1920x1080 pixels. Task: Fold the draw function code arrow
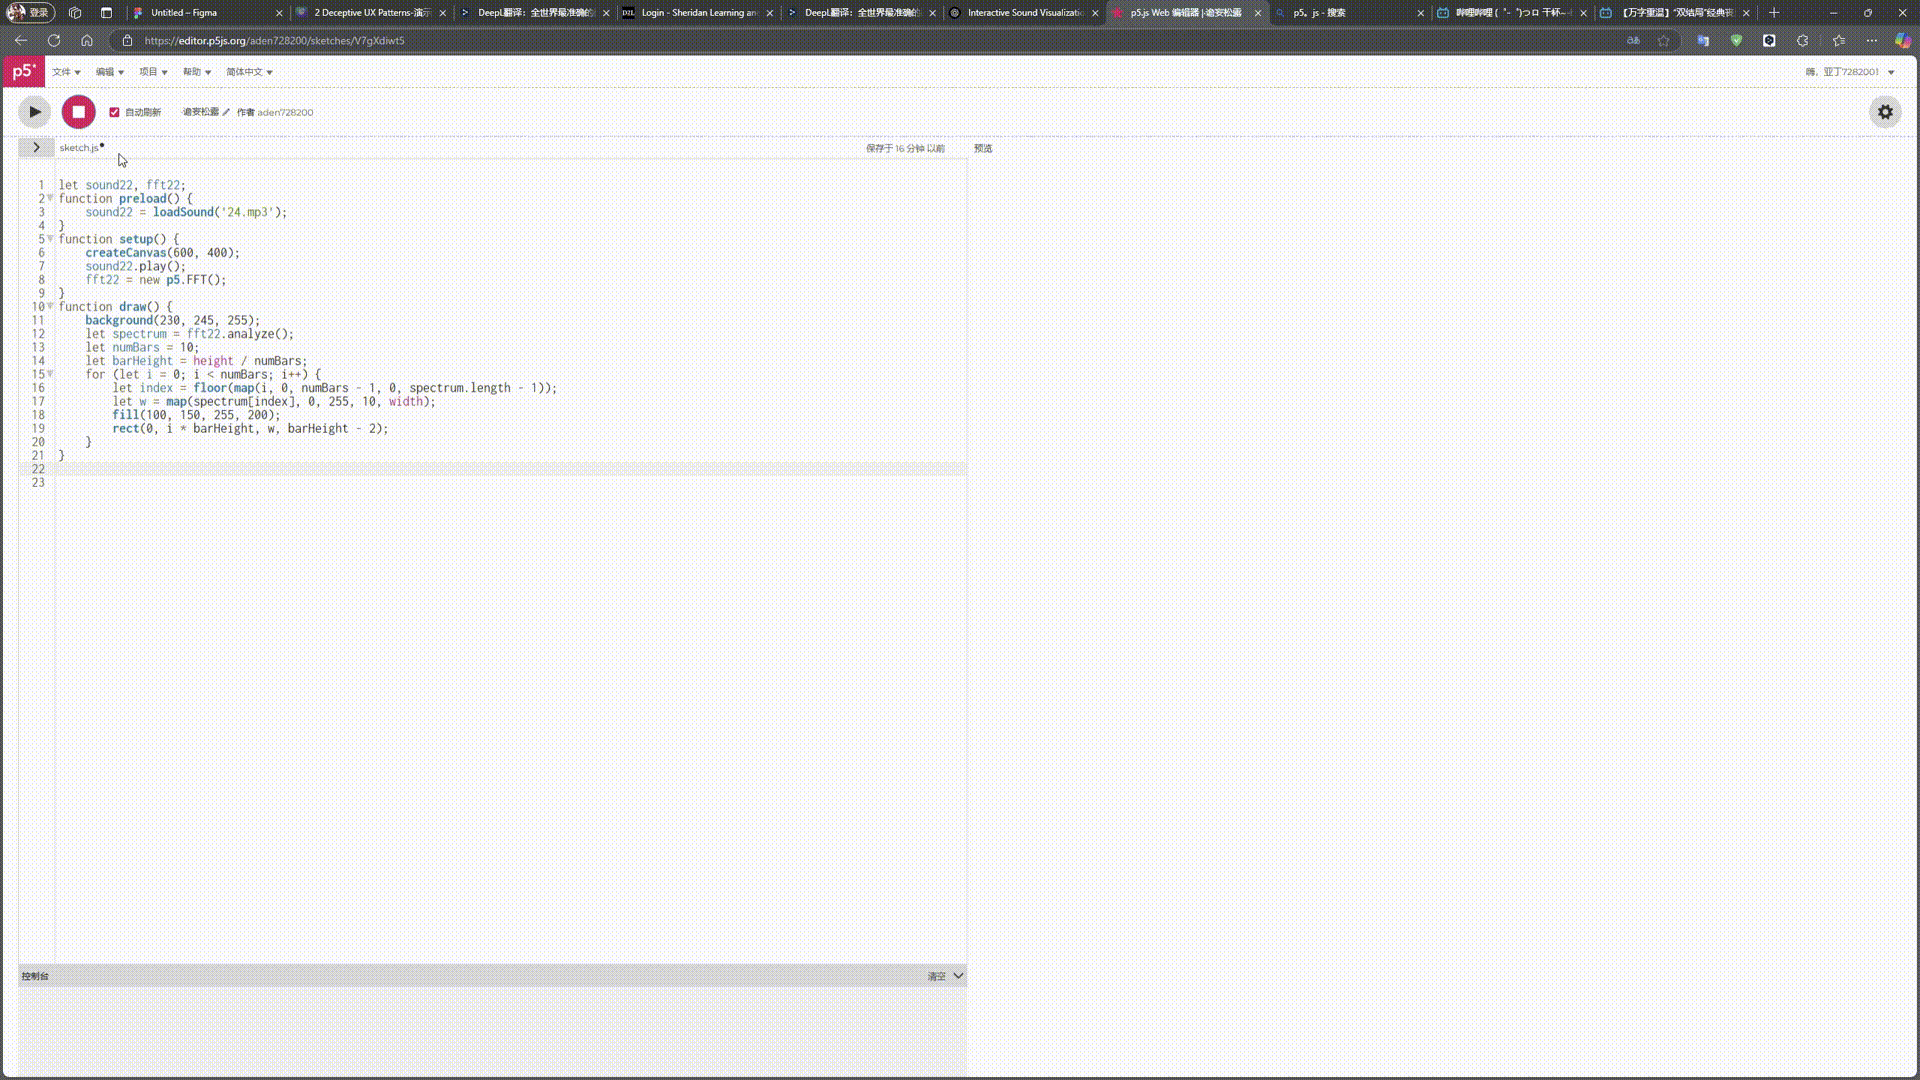[x=50, y=306]
